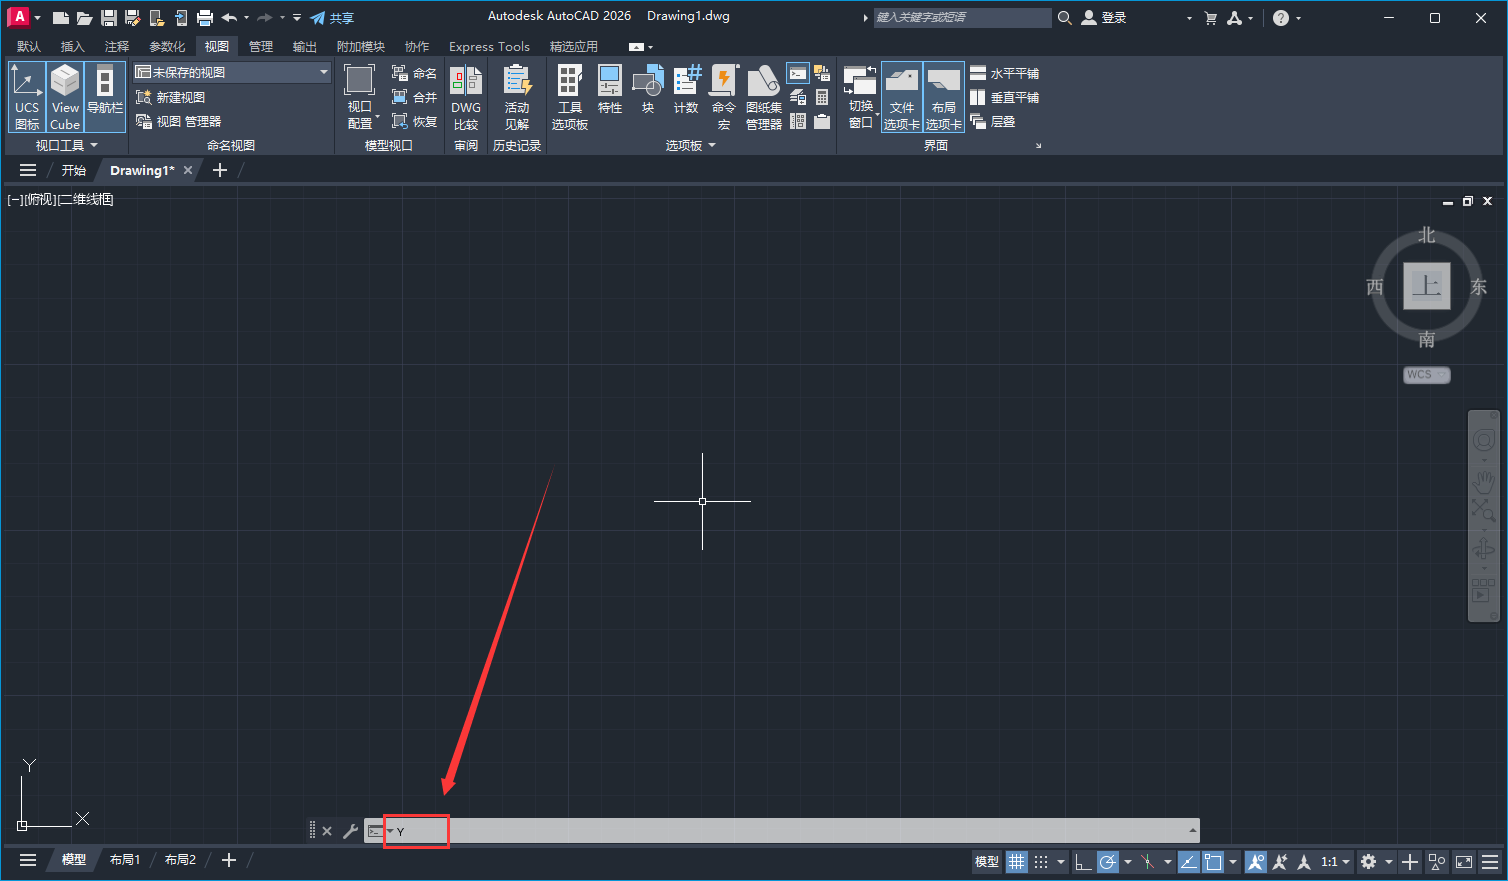Open the 视图 管理器 view manager
The width and height of the screenshot is (1508, 881).
pyautogui.click(x=178, y=121)
